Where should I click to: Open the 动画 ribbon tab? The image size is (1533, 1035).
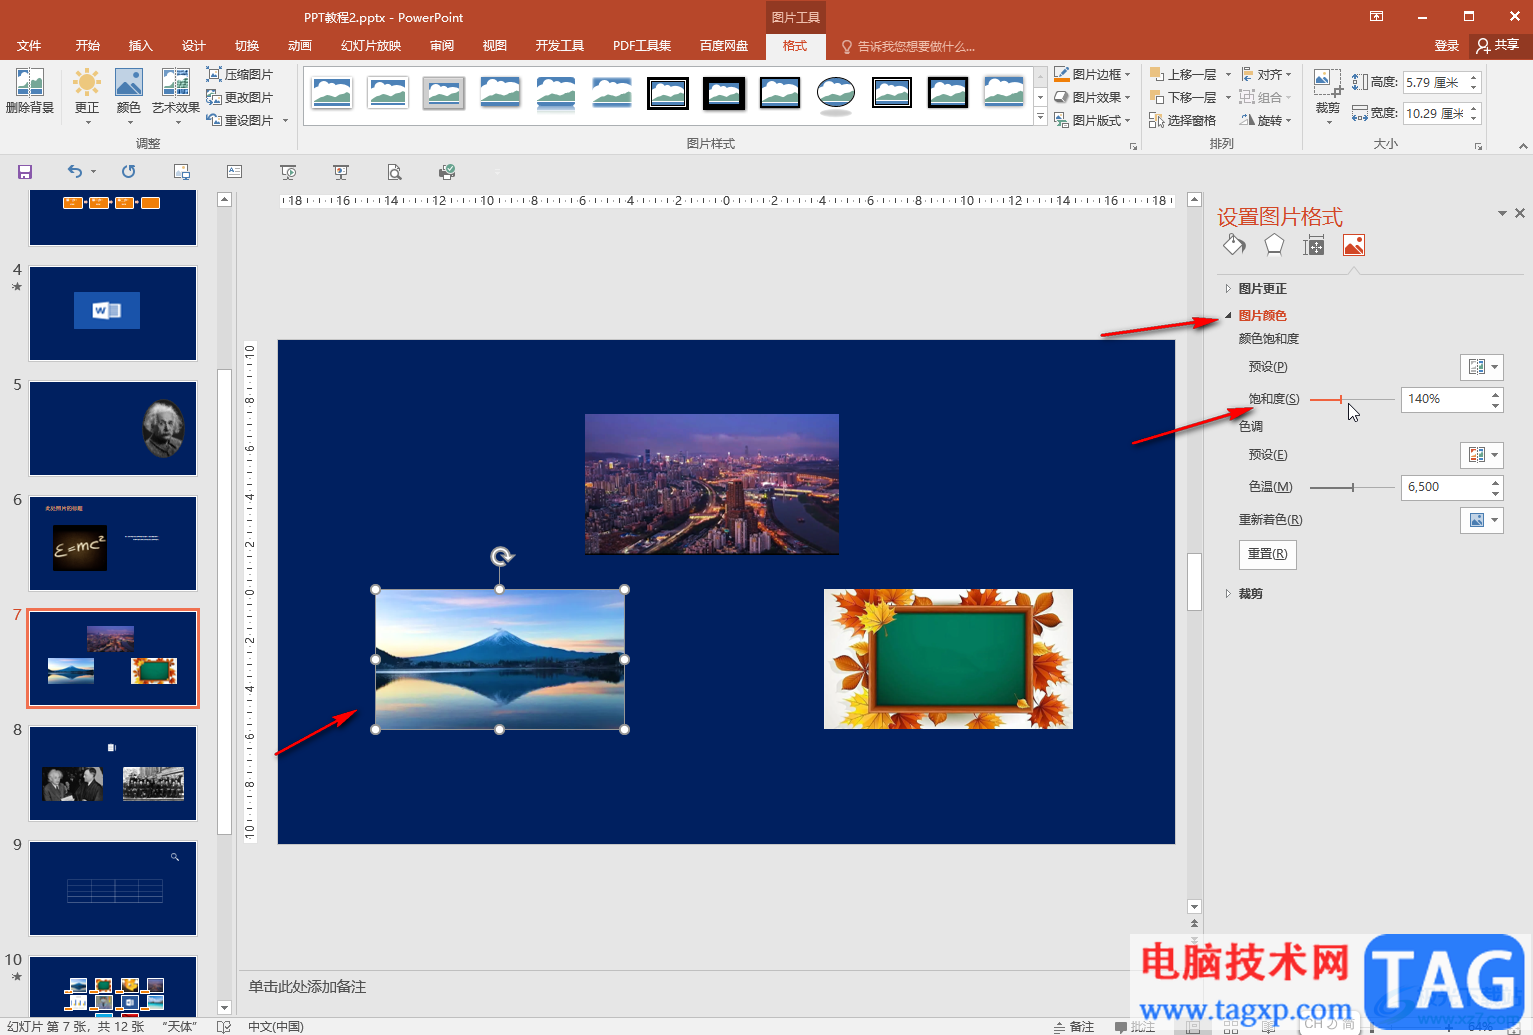pos(299,46)
